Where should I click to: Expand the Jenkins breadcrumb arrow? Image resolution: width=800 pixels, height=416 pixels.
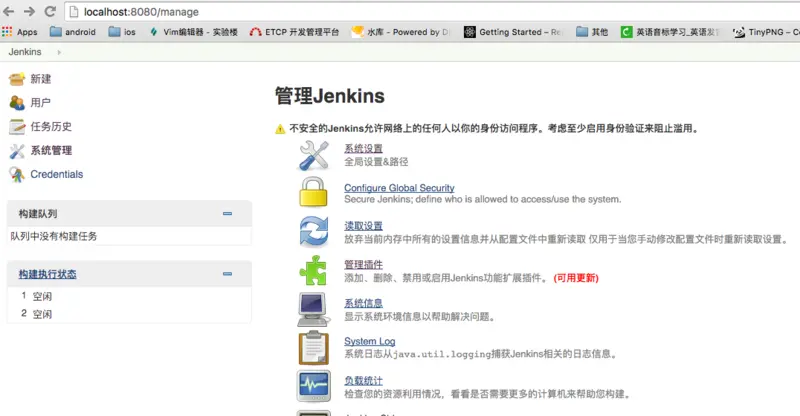(59, 52)
